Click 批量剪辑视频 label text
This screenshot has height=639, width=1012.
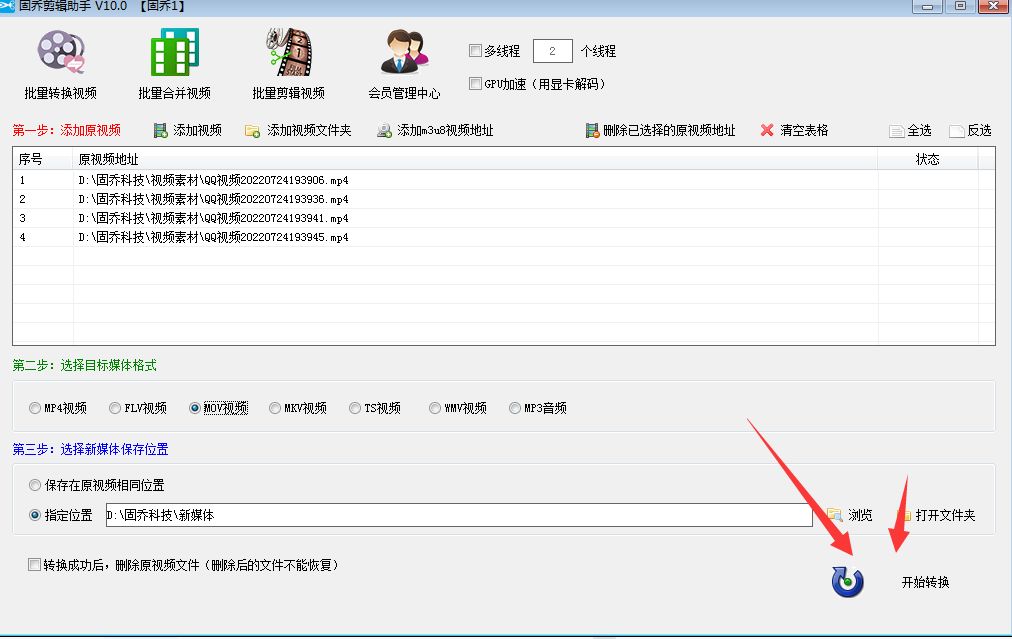coord(288,93)
